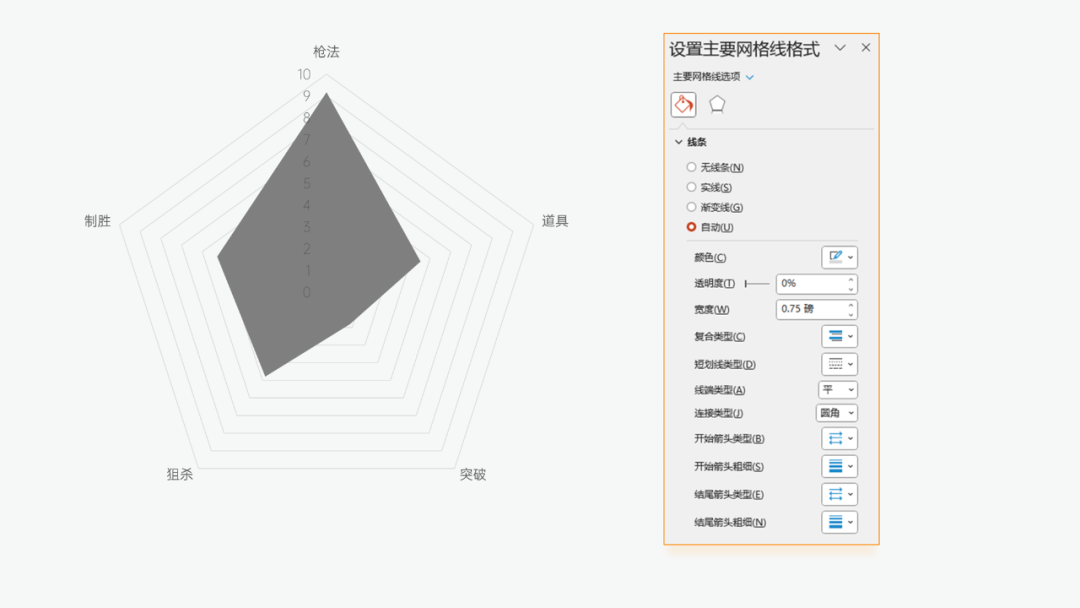Open the end arrow type (结尾箭头类型) picker

point(839,495)
